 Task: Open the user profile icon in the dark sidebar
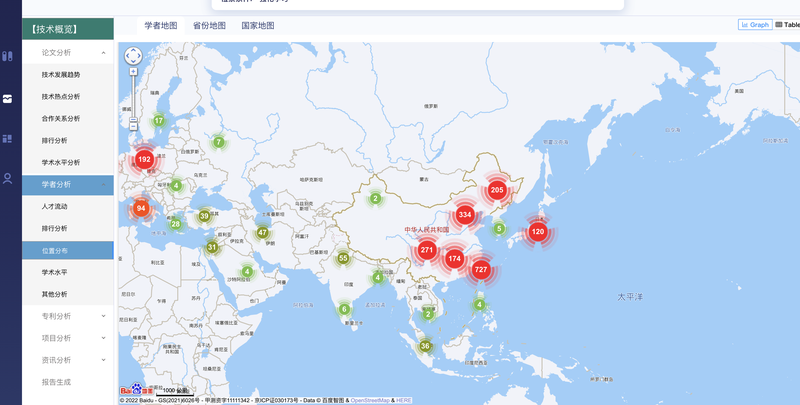7,179
